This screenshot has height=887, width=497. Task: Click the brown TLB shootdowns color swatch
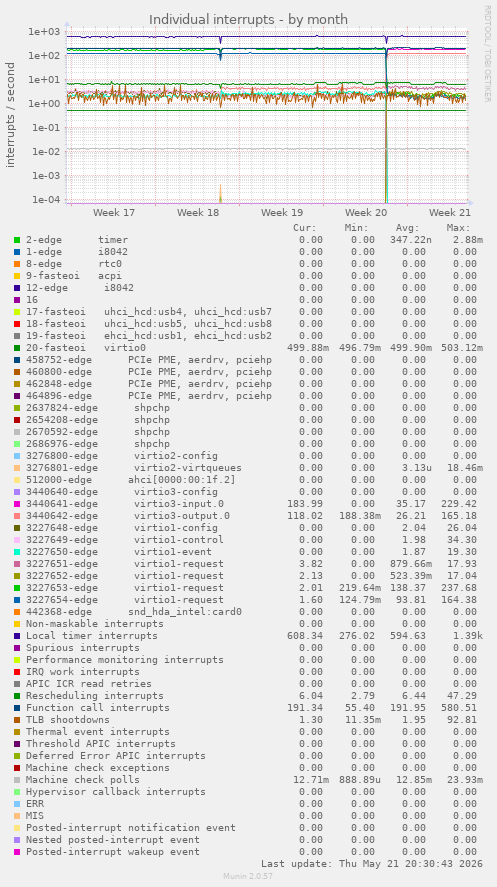coord(17,720)
